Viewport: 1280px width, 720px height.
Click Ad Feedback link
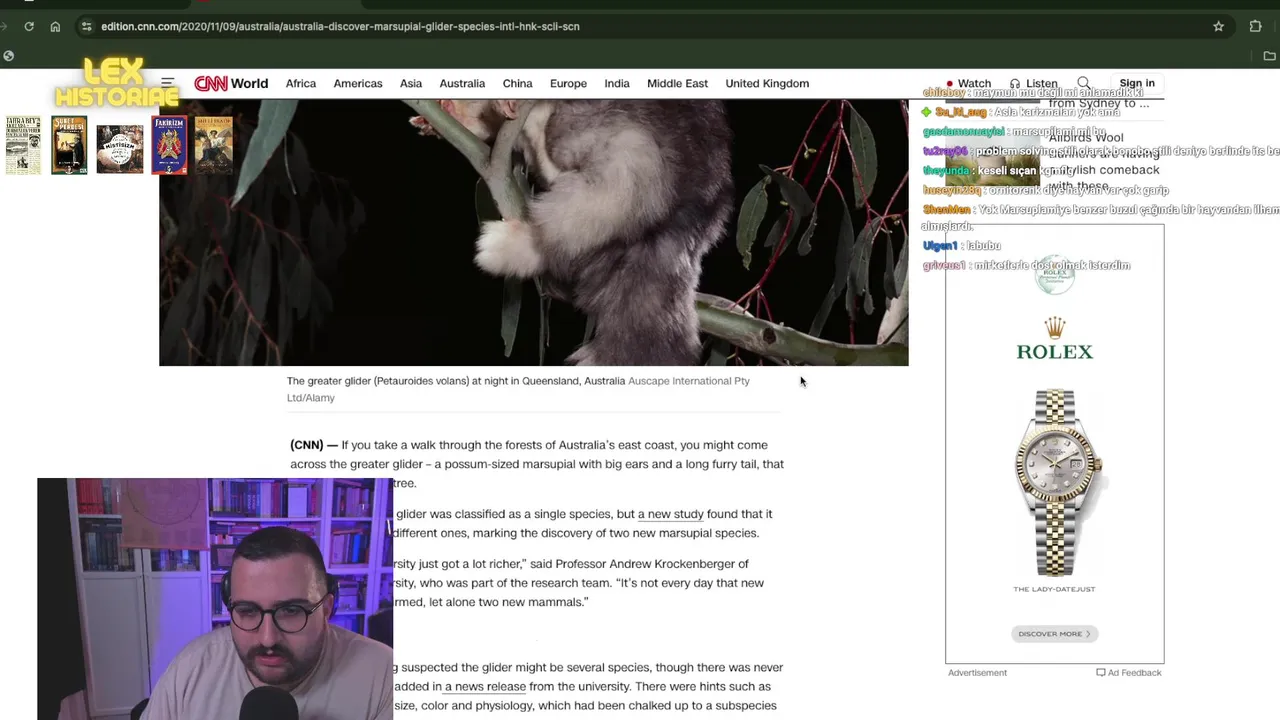(x=1129, y=673)
